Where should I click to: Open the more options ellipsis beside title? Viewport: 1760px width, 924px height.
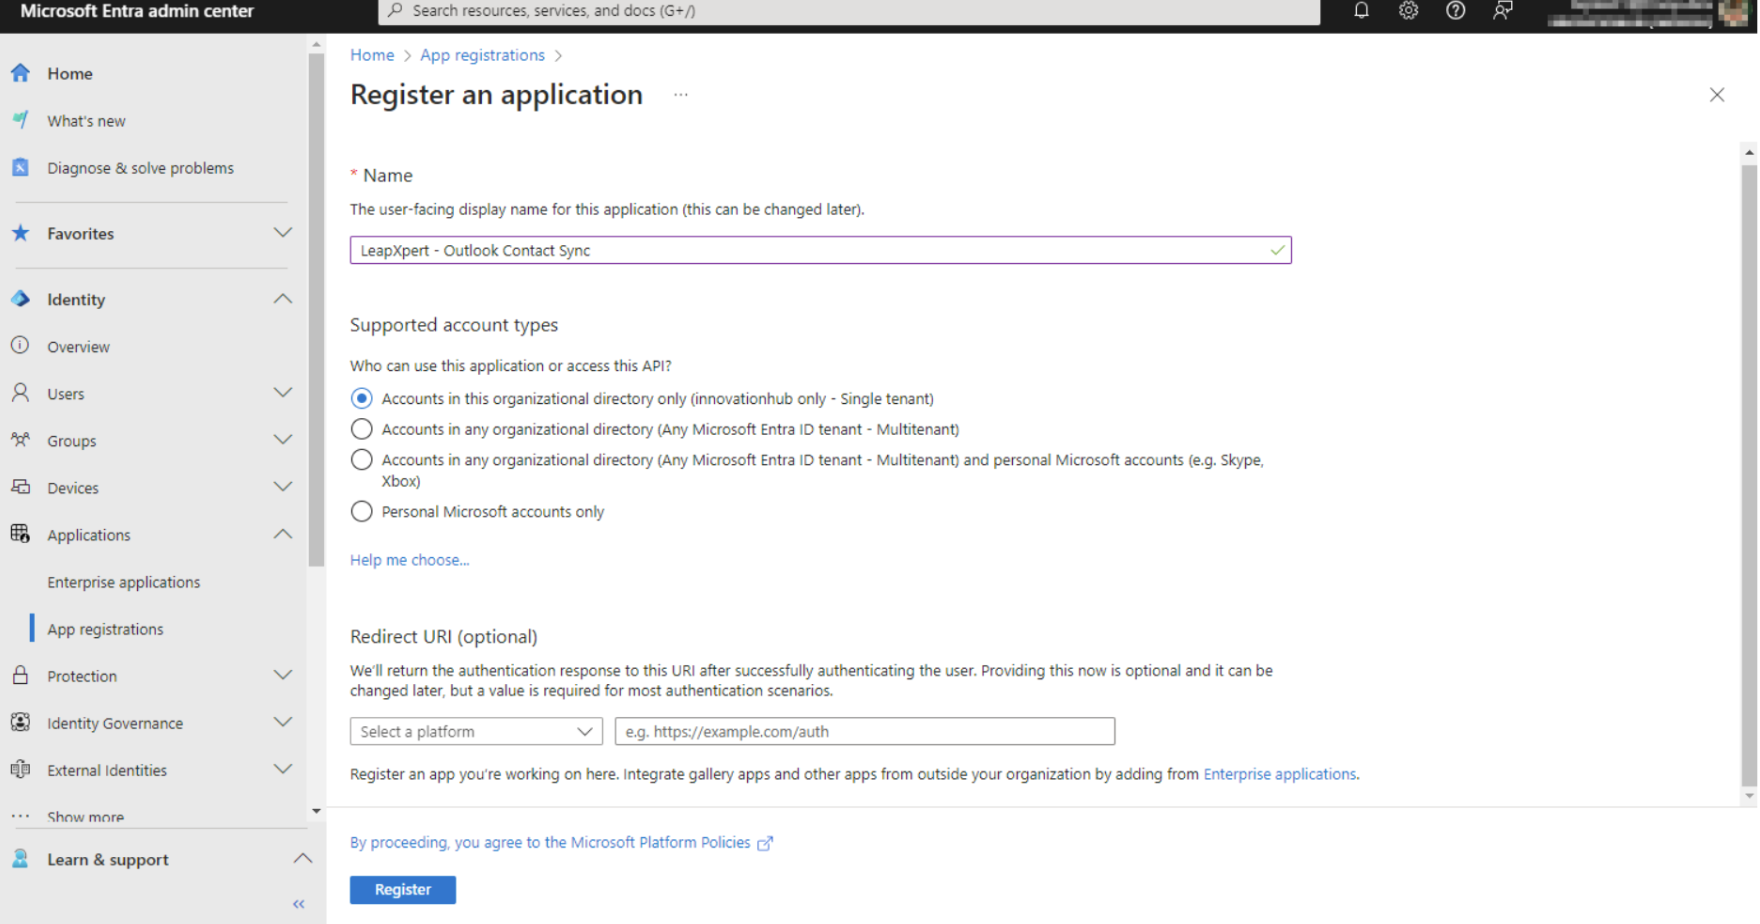(x=681, y=95)
